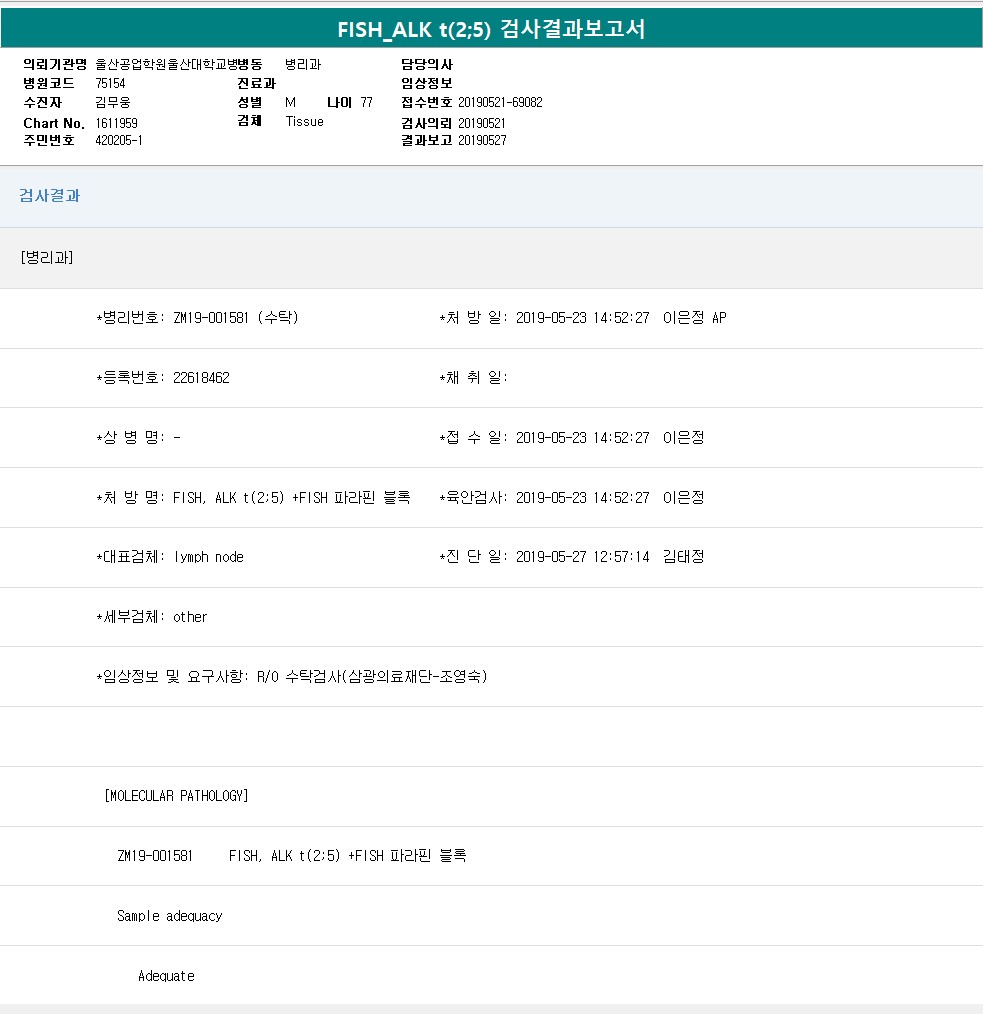
Task: Click the Sample adequacy label
Action: (169, 916)
